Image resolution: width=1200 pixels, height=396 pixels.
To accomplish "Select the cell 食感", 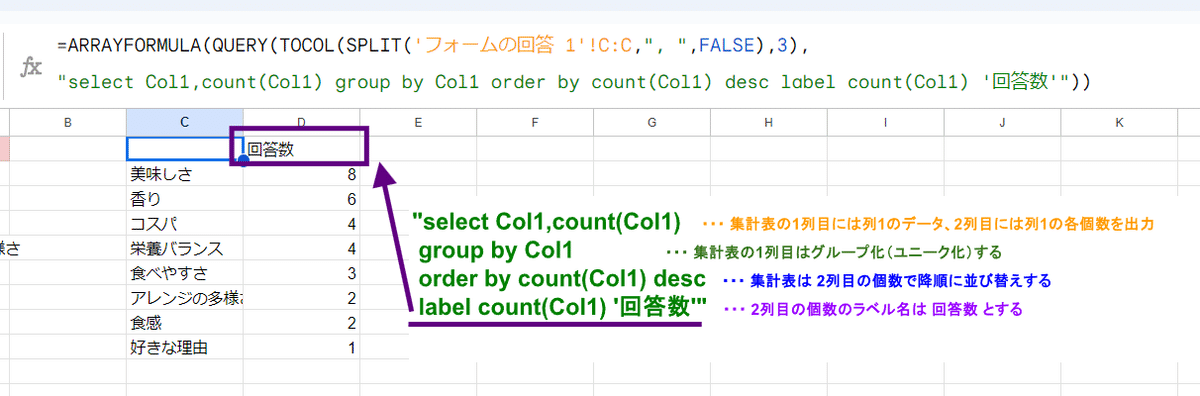I will pos(185,324).
